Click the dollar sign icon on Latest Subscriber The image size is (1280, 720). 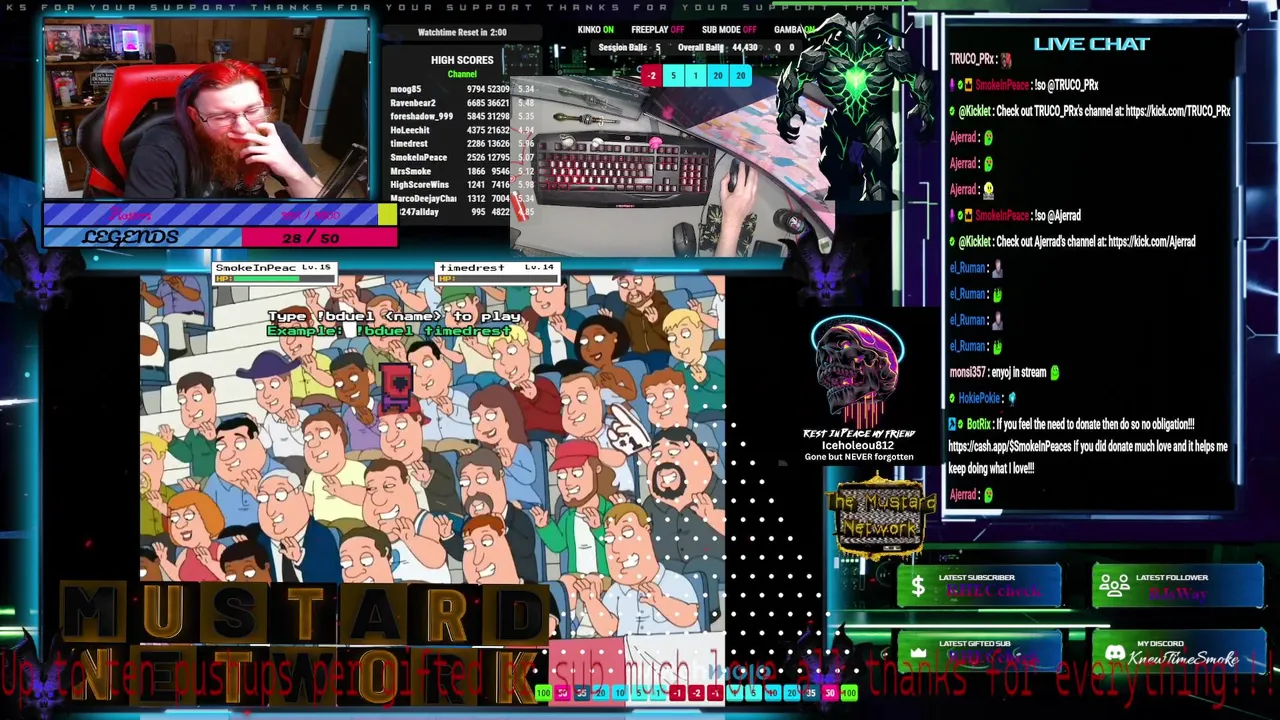pyautogui.click(x=917, y=586)
